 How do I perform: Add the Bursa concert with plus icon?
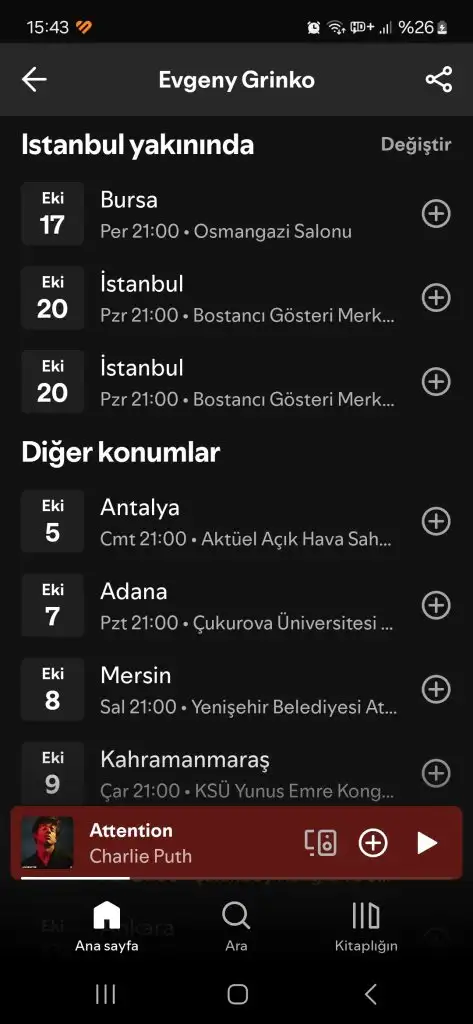pos(436,214)
